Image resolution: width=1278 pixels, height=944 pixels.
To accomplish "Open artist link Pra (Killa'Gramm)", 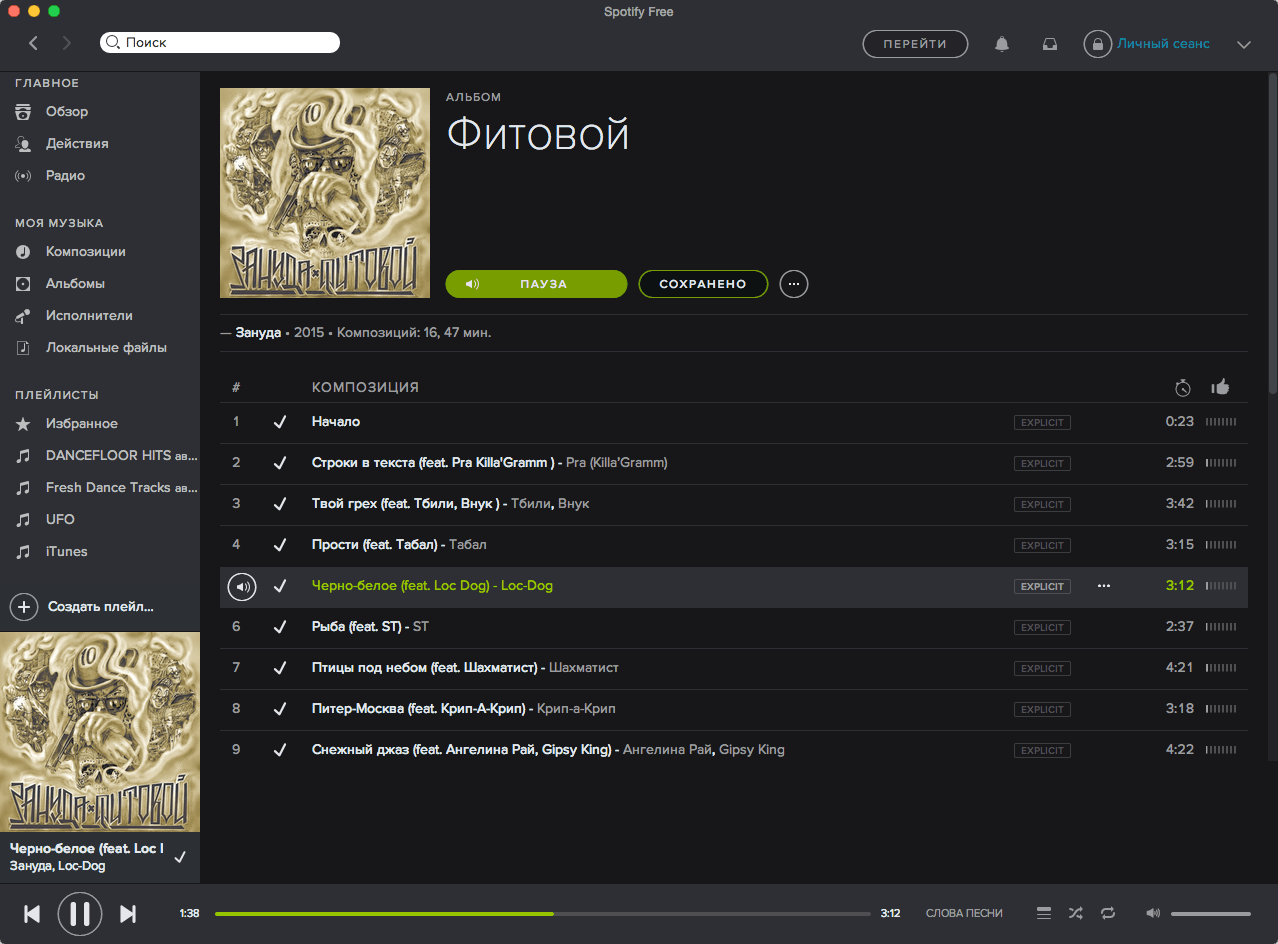I will point(616,462).
